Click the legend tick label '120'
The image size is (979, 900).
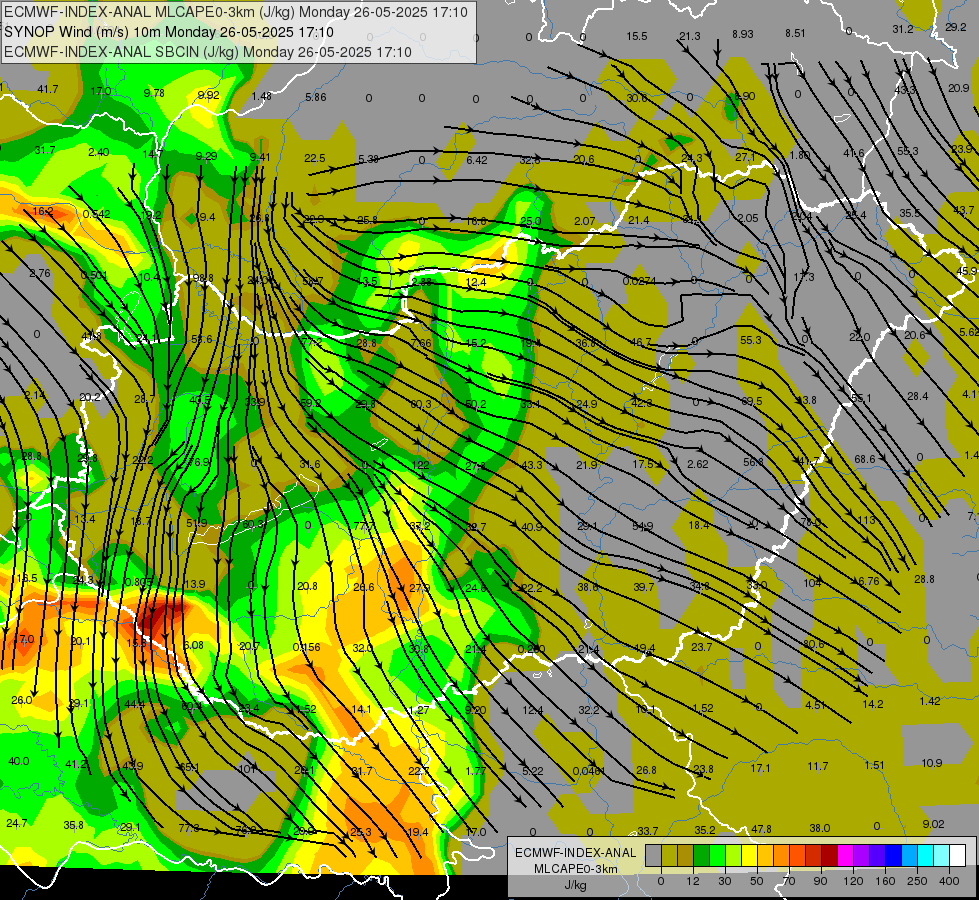853,881
